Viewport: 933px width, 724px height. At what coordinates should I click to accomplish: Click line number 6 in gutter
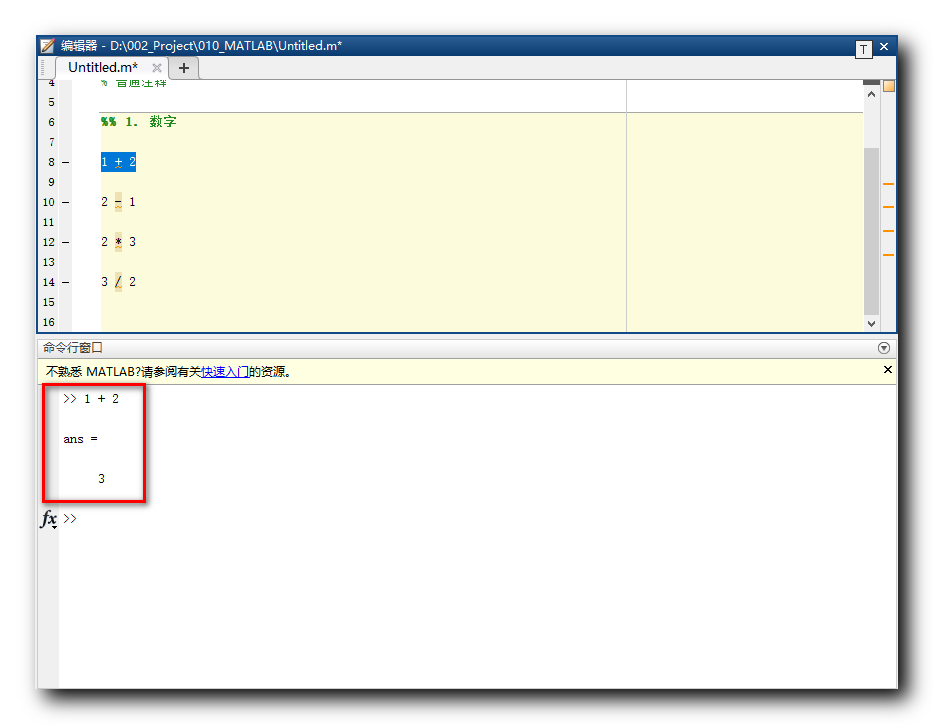coord(51,122)
